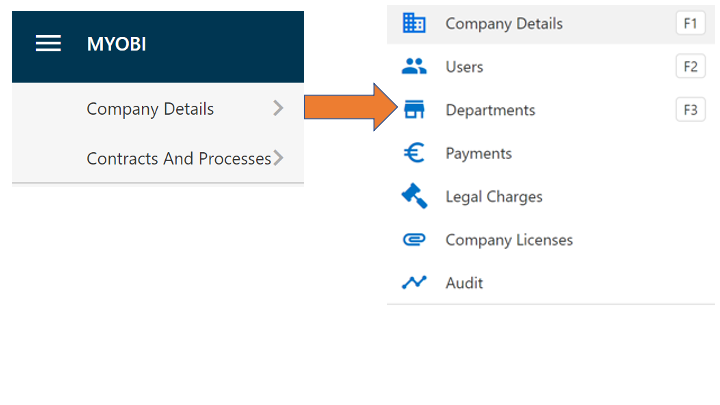Image resolution: width=720 pixels, height=405 pixels.
Task: Click the F2 shortcut badge
Action: pos(691,67)
